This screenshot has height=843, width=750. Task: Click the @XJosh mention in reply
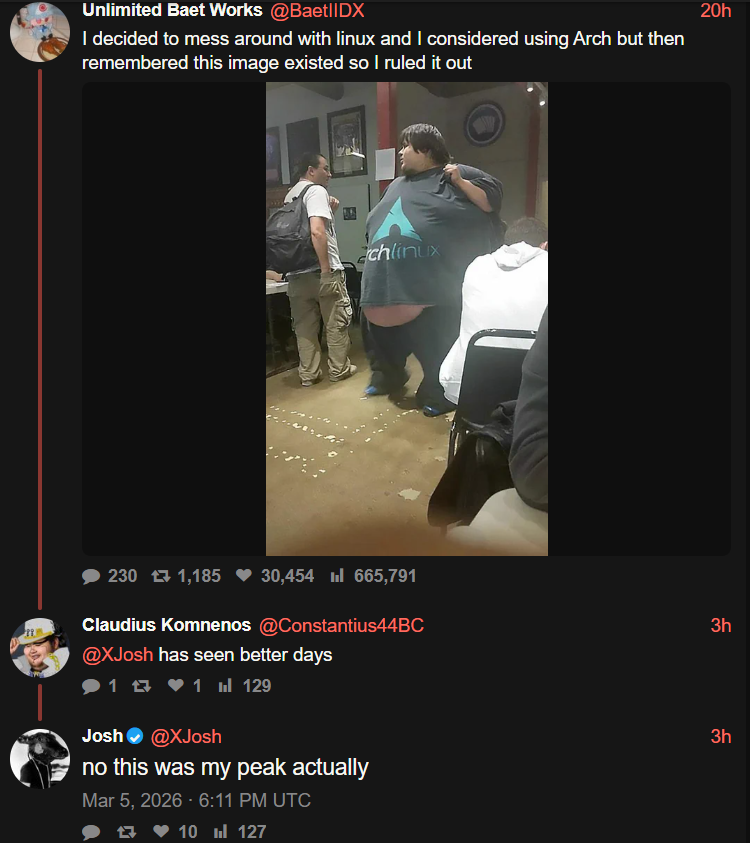(x=118, y=655)
